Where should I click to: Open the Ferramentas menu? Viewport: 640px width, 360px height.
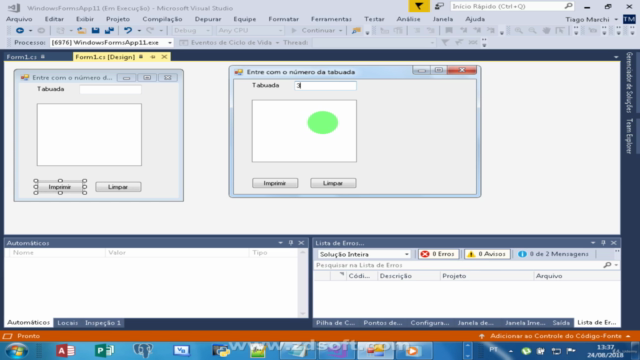click(x=331, y=19)
